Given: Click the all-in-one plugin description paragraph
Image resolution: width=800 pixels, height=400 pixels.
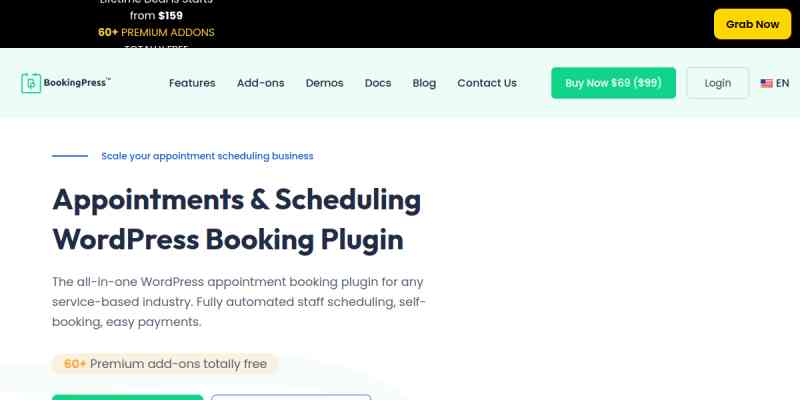Looking at the screenshot, I should 239,302.
